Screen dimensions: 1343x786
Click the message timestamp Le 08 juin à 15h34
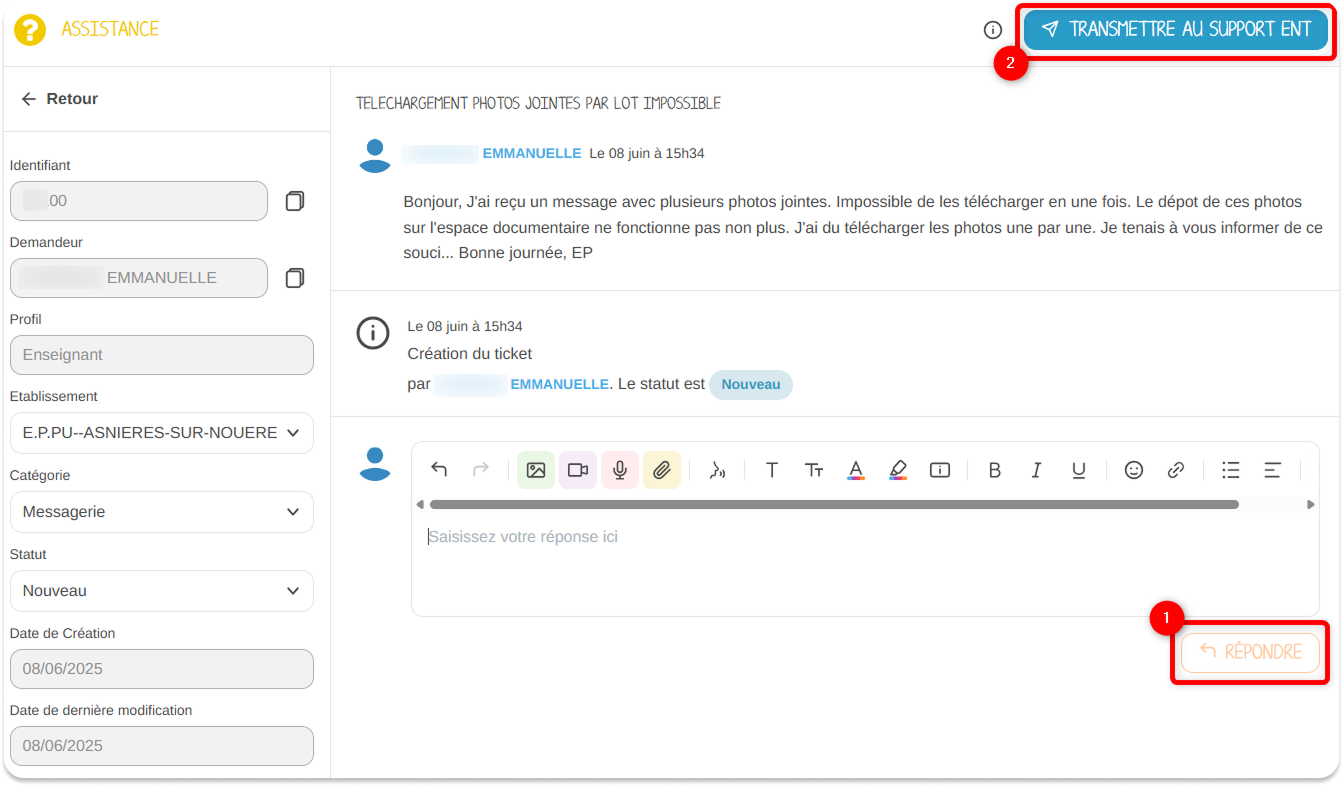(x=647, y=154)
